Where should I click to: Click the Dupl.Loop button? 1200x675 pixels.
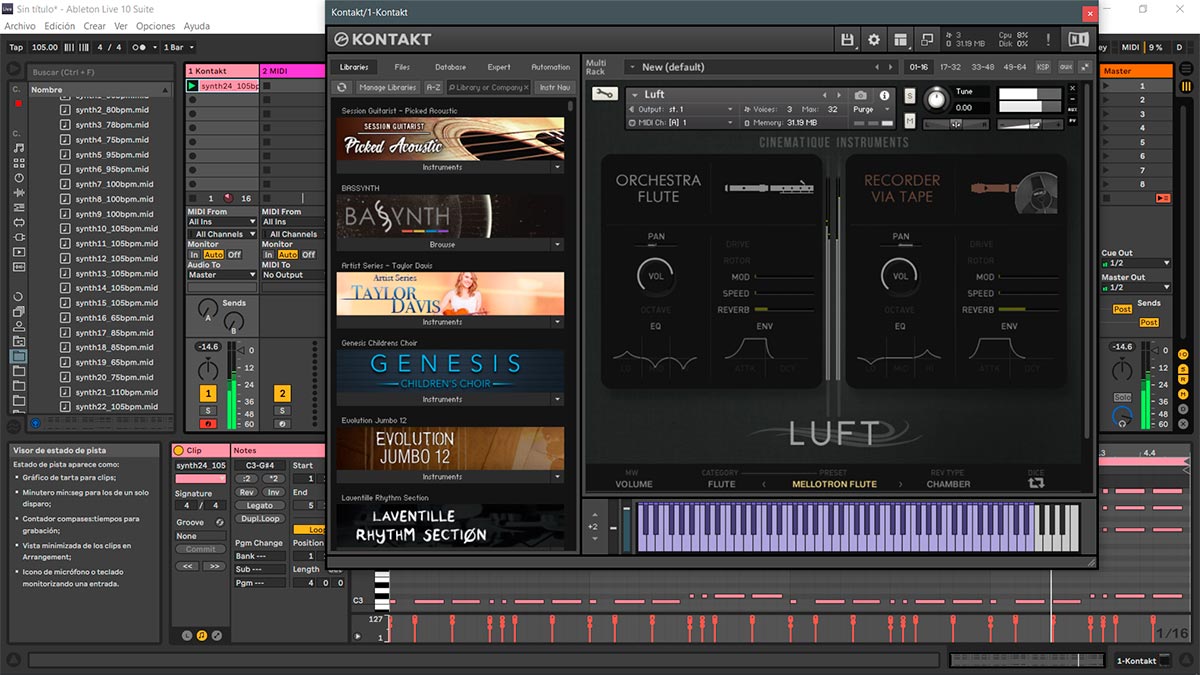click(x=259, y=519)
